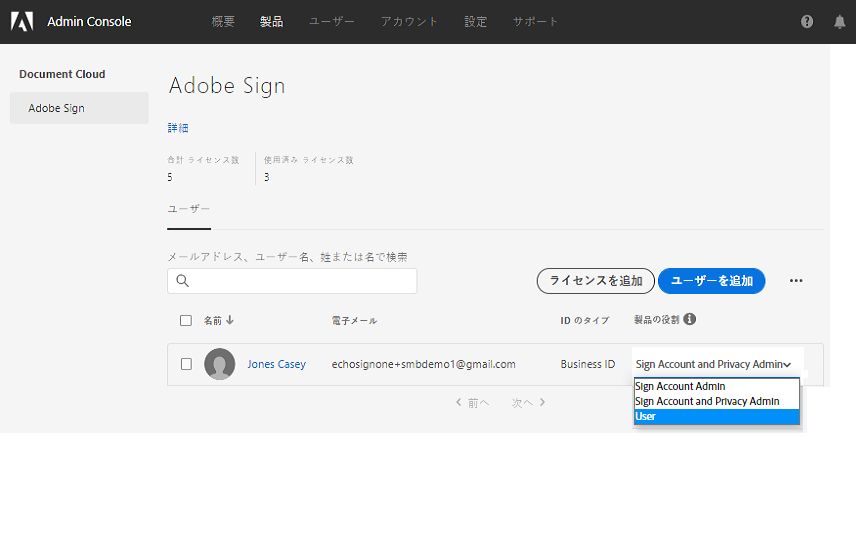Choose "User" in the role dropdown list
This screenshot has width=856, height=536.
point(646,416)
